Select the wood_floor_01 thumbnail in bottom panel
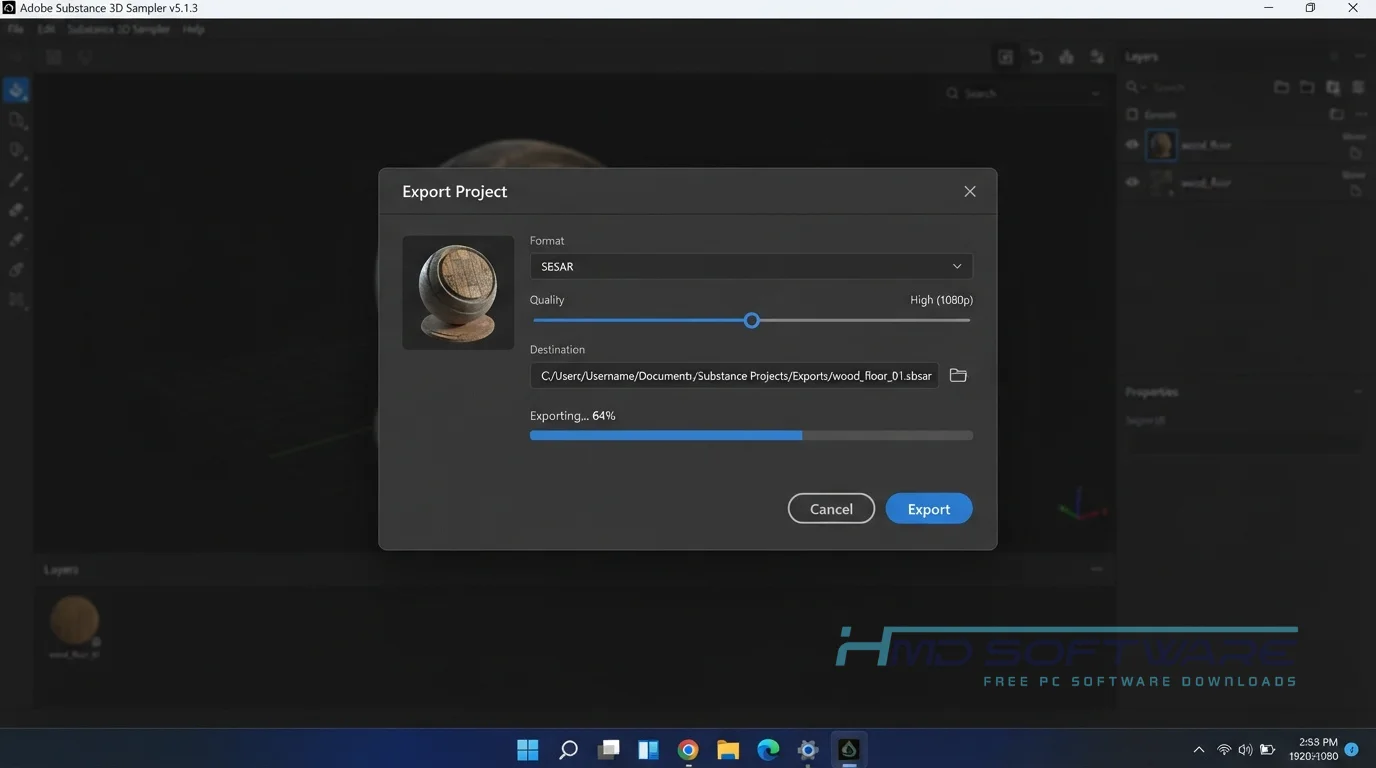 [74, 621]
